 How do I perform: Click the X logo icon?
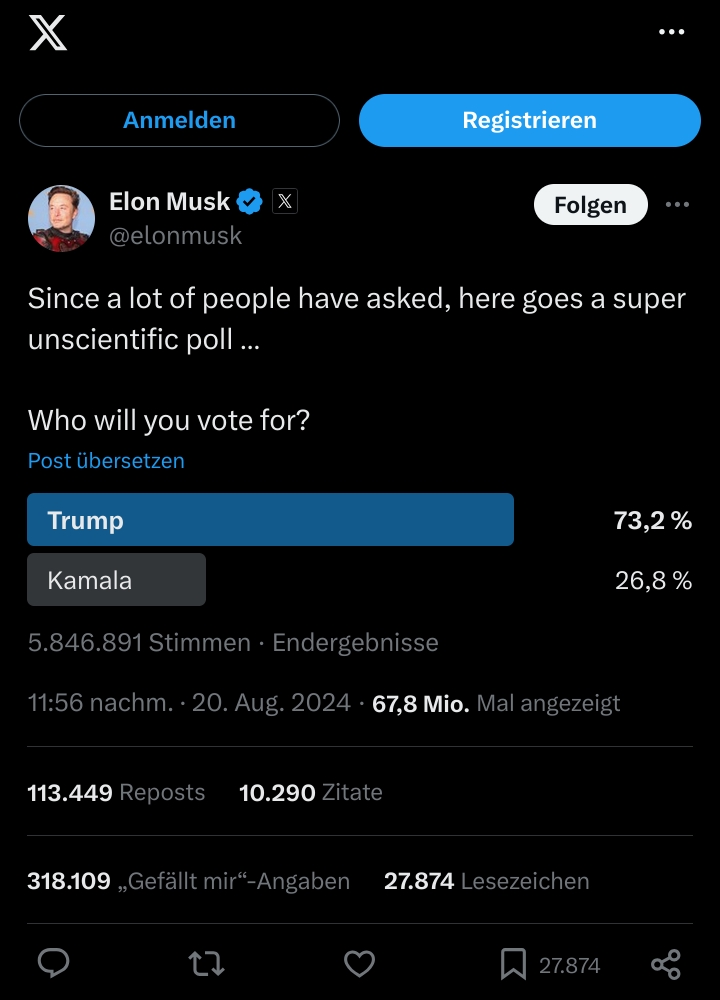48,33
